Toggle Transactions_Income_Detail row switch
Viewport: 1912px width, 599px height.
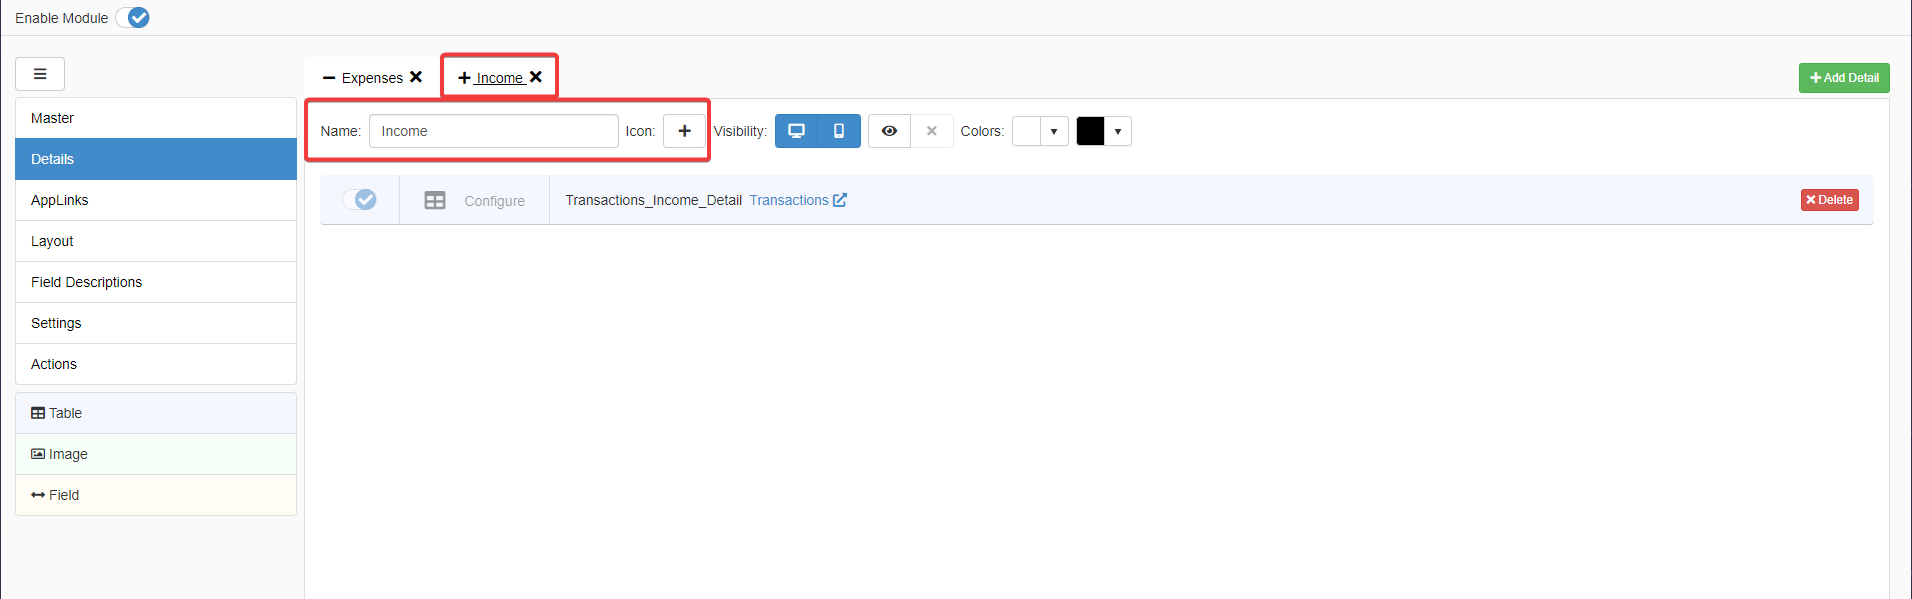(360, 200)
